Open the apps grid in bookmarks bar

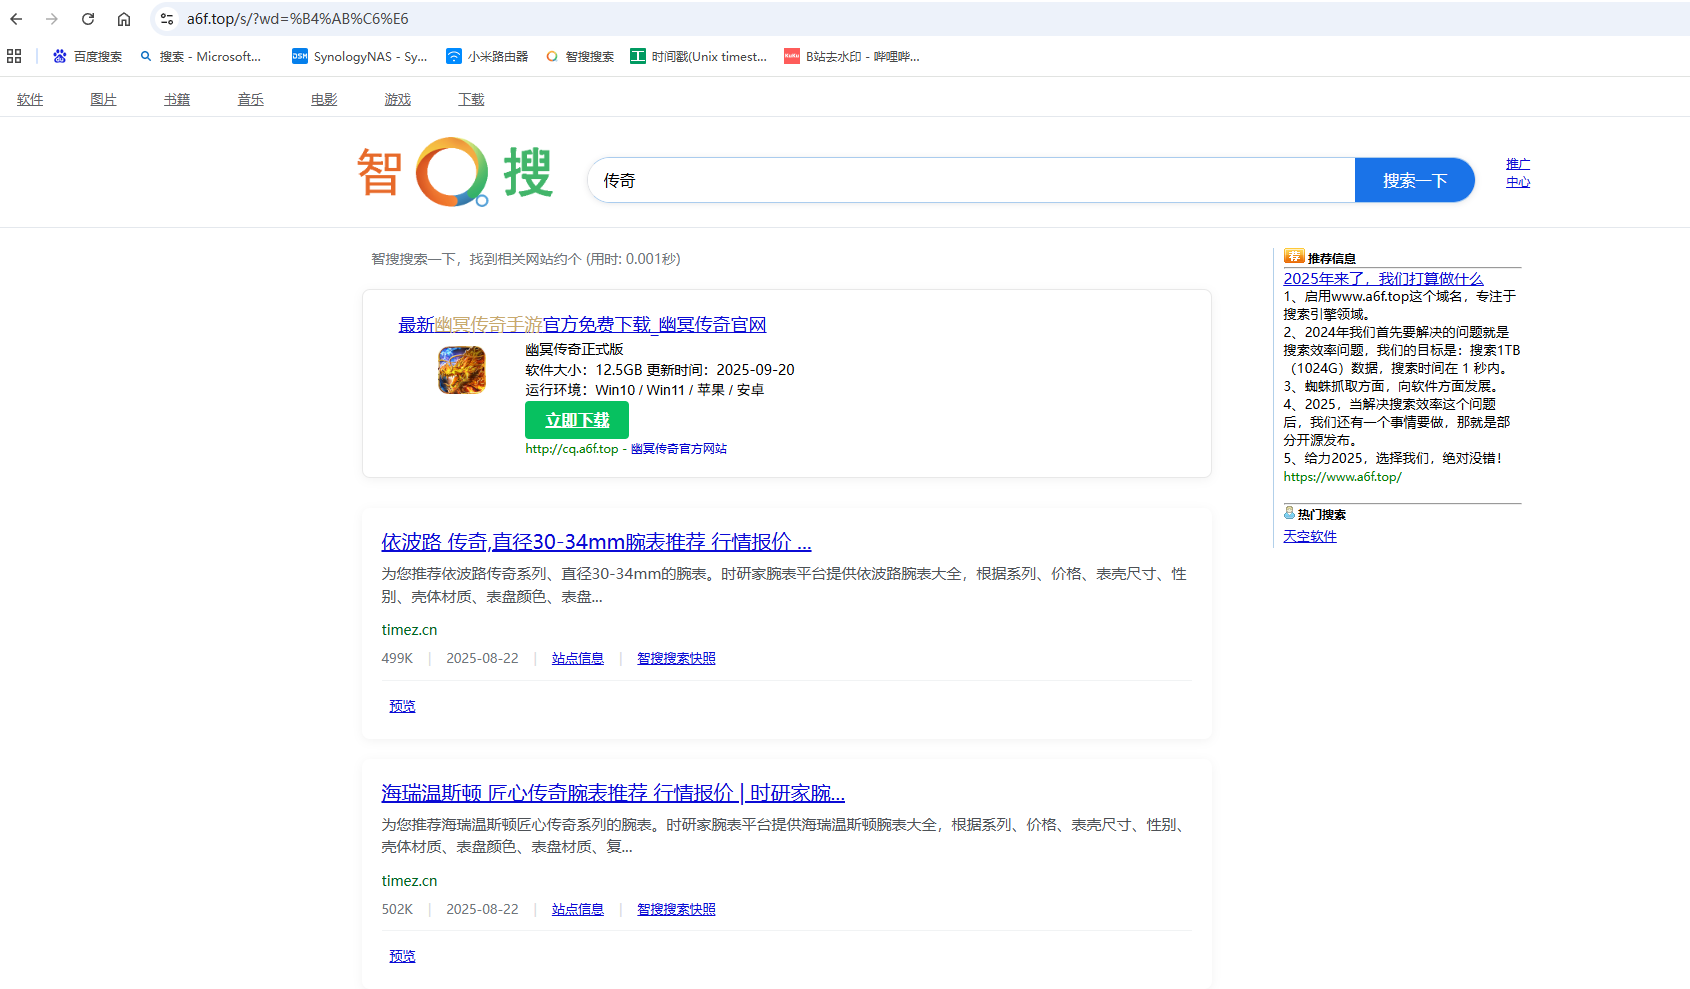(x=14, y=56)
